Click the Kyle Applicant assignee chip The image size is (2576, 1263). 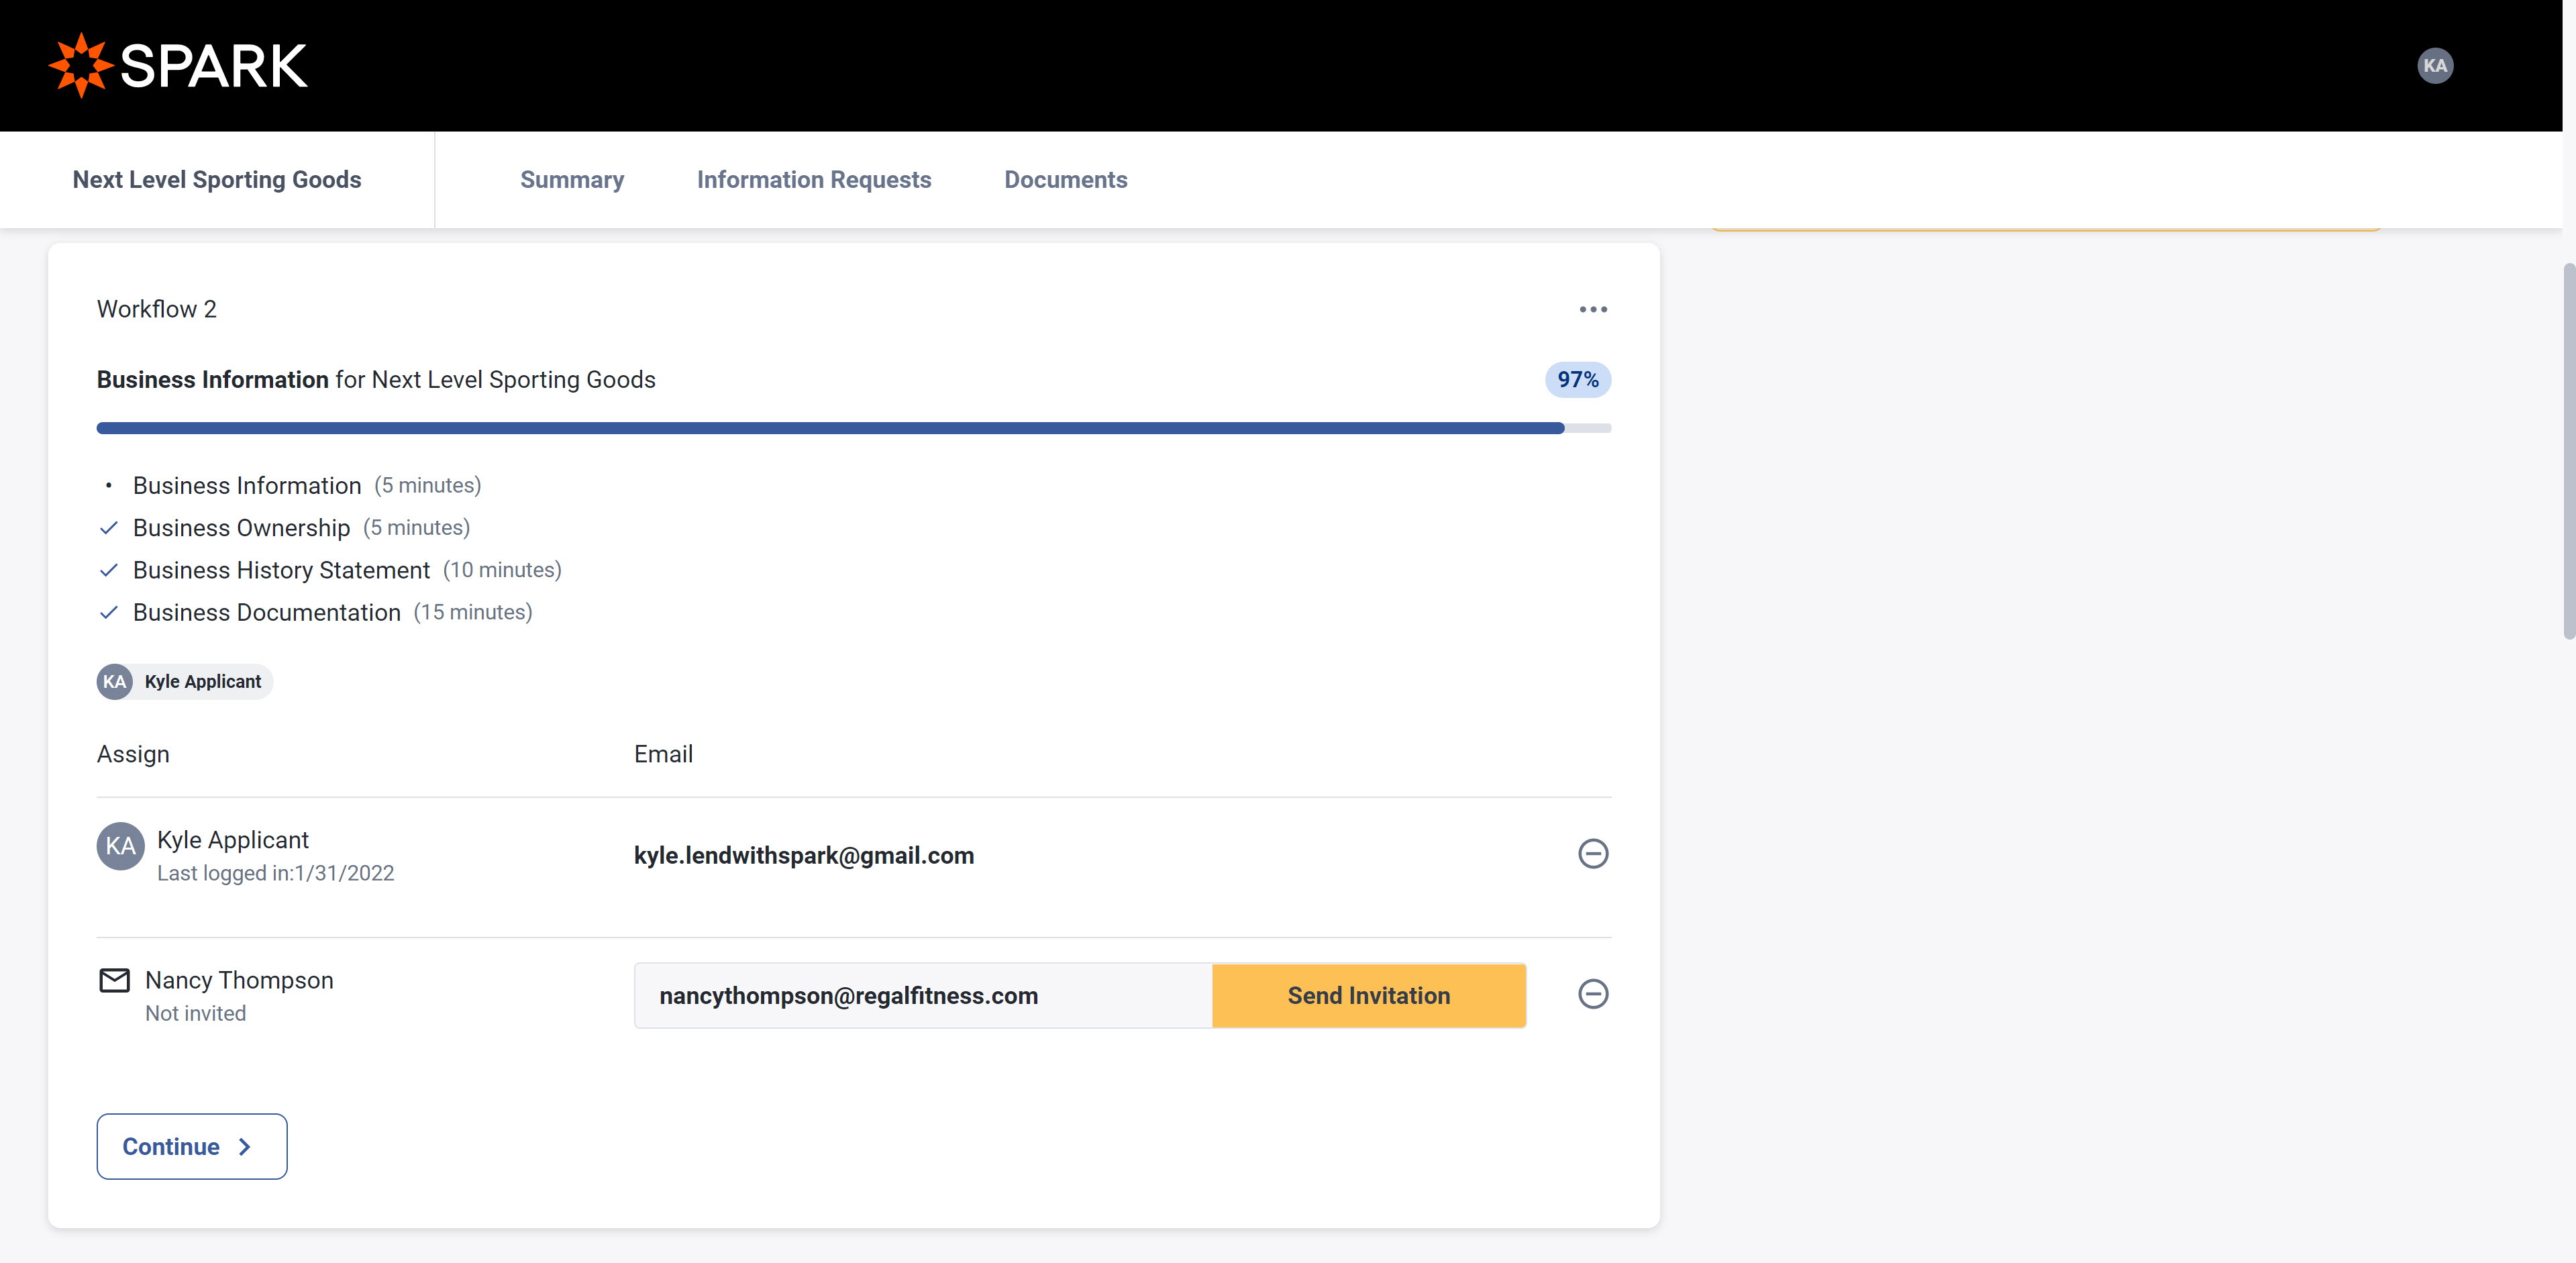coord(184,682)
